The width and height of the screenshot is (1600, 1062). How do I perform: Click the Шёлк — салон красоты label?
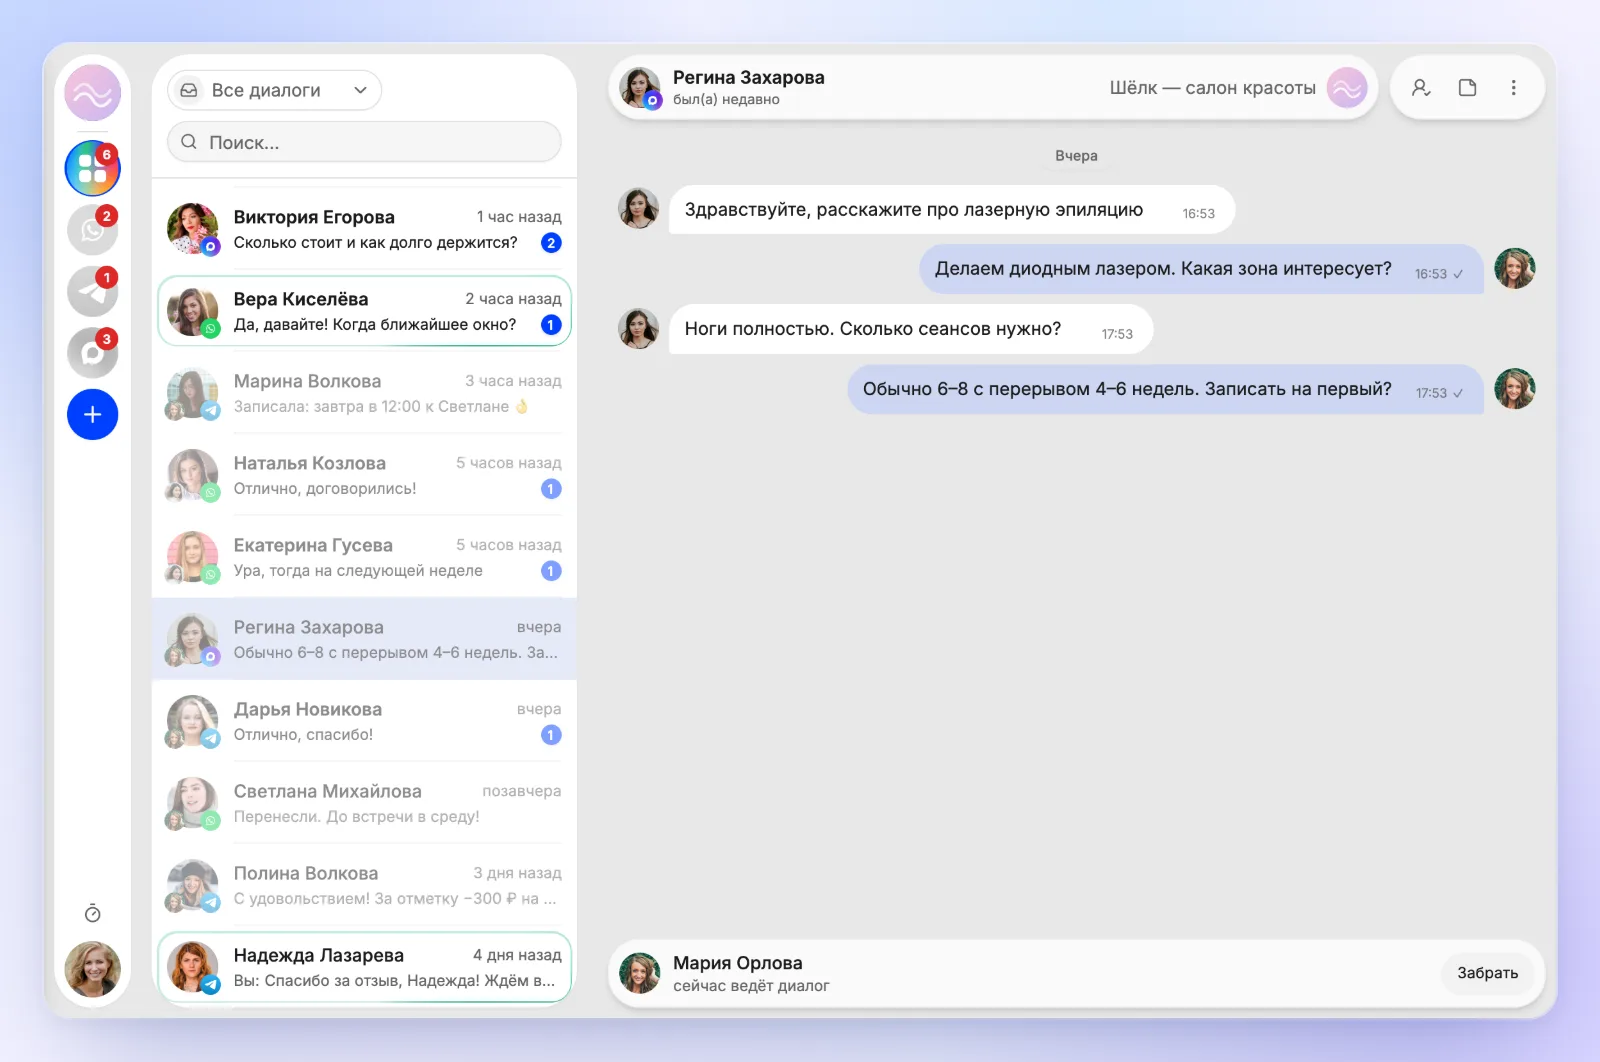1212,88
